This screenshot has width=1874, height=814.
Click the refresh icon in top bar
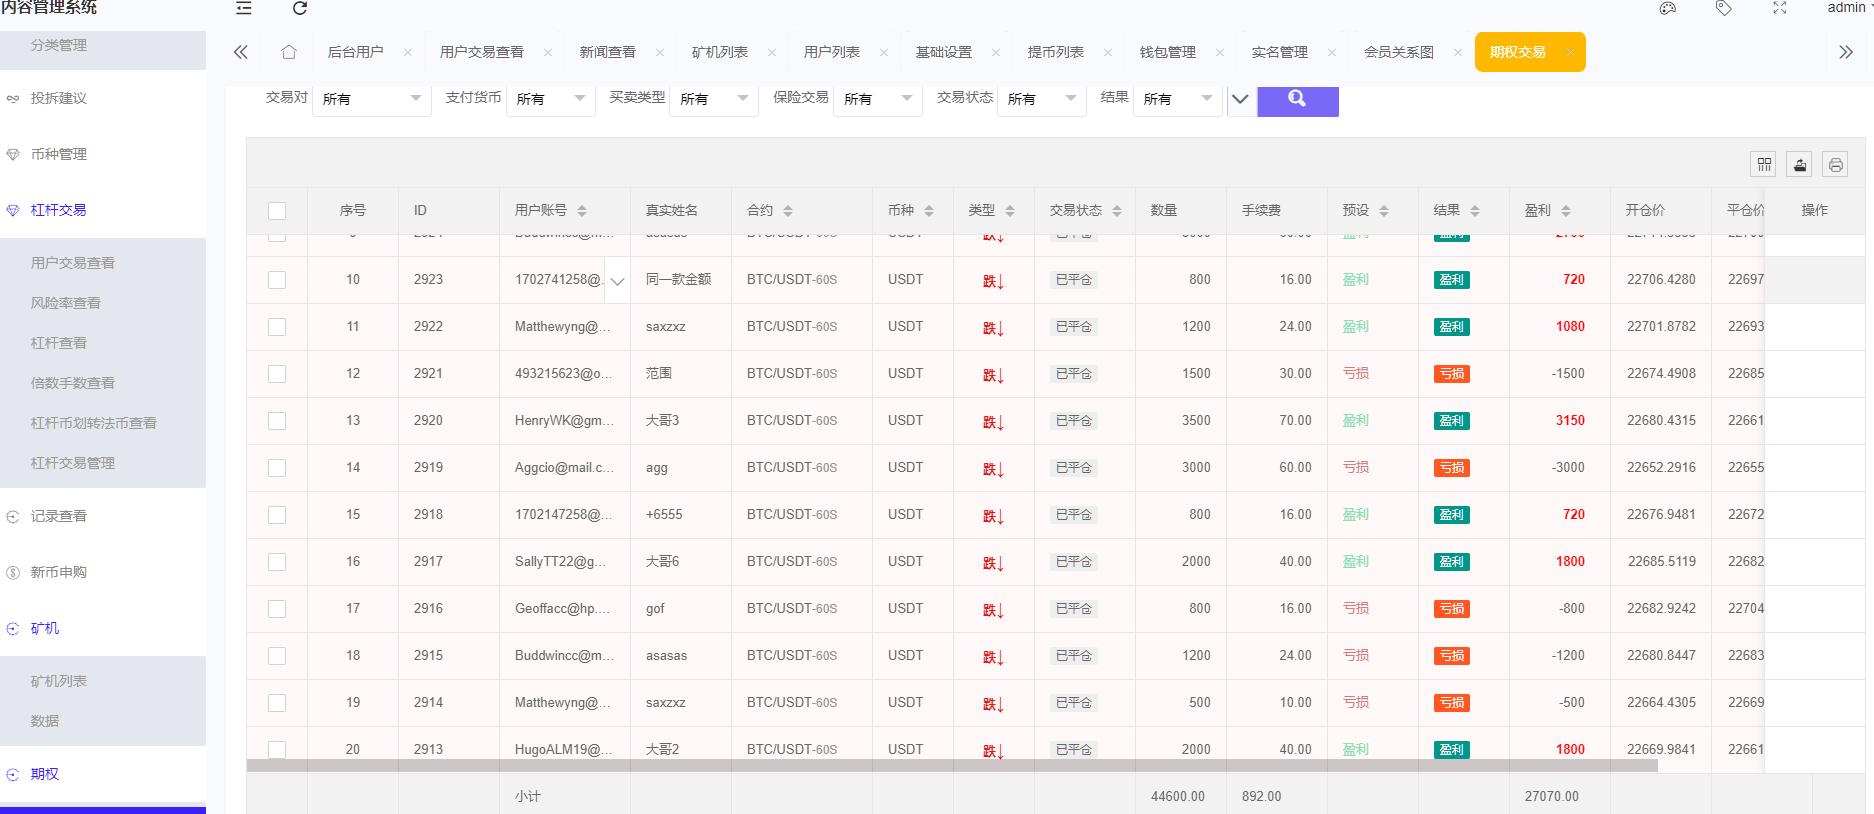[299, 8]
